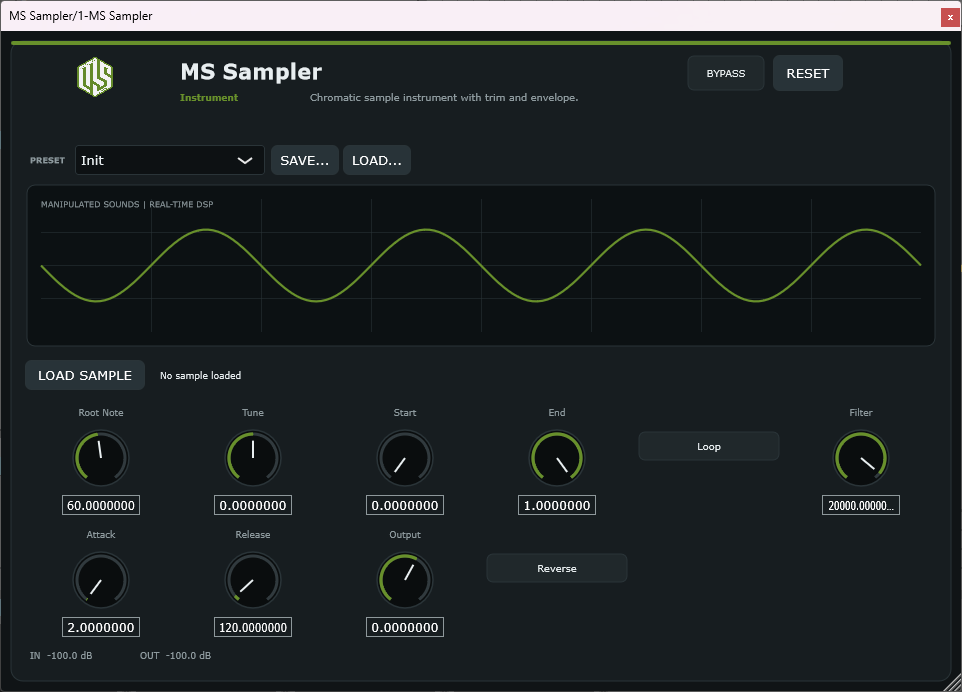This screenshot has height=692, width=962.
Task: Click the 'OUT -100.0 dB' meter readout
Action: [x=175, y=655]
